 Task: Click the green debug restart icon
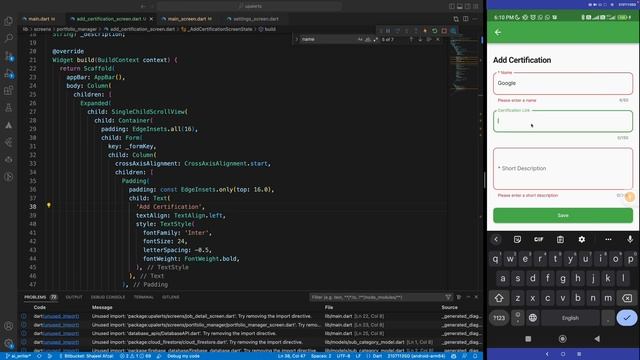pyautogui.click(x=435, y=31)
